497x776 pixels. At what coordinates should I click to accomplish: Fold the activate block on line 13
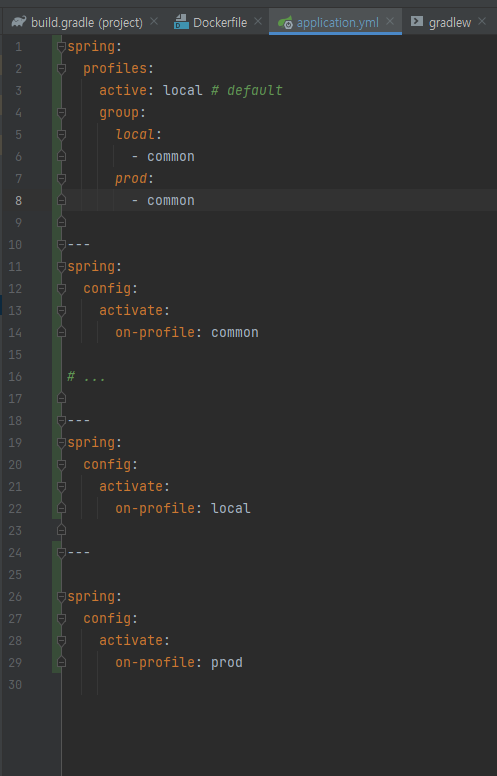point(61,311)
